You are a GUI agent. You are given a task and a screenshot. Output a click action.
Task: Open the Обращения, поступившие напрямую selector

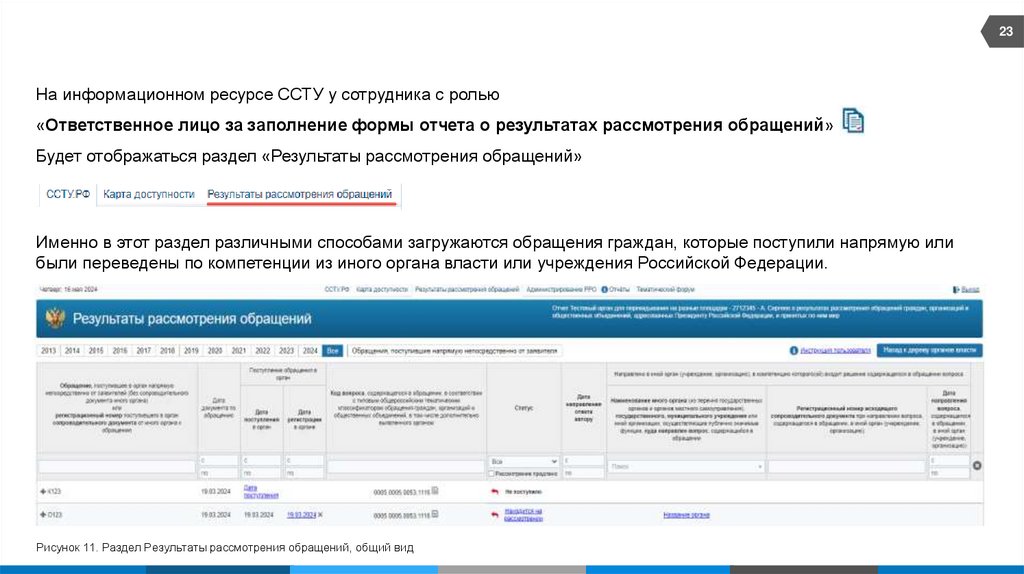455,351
